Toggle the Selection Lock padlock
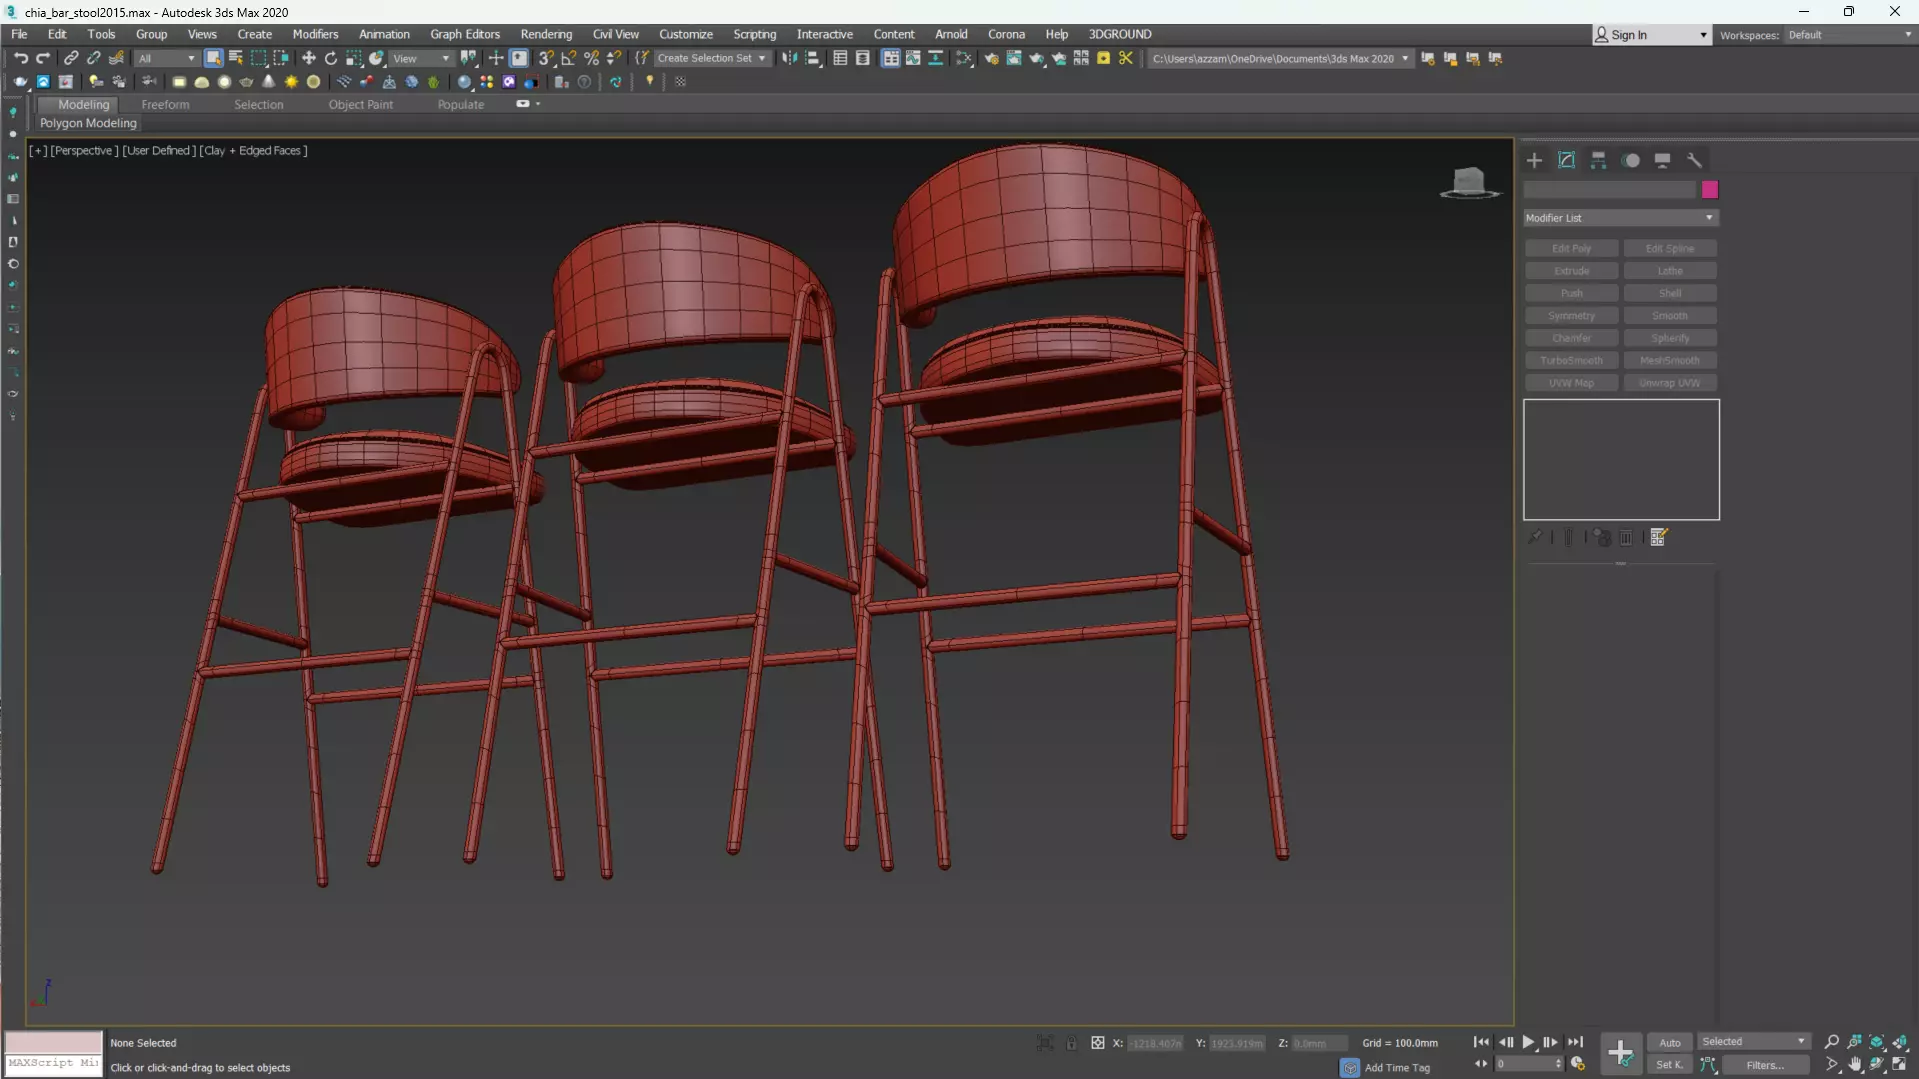Screen dimensions: 1919x1079 tap(1071, 1043)
